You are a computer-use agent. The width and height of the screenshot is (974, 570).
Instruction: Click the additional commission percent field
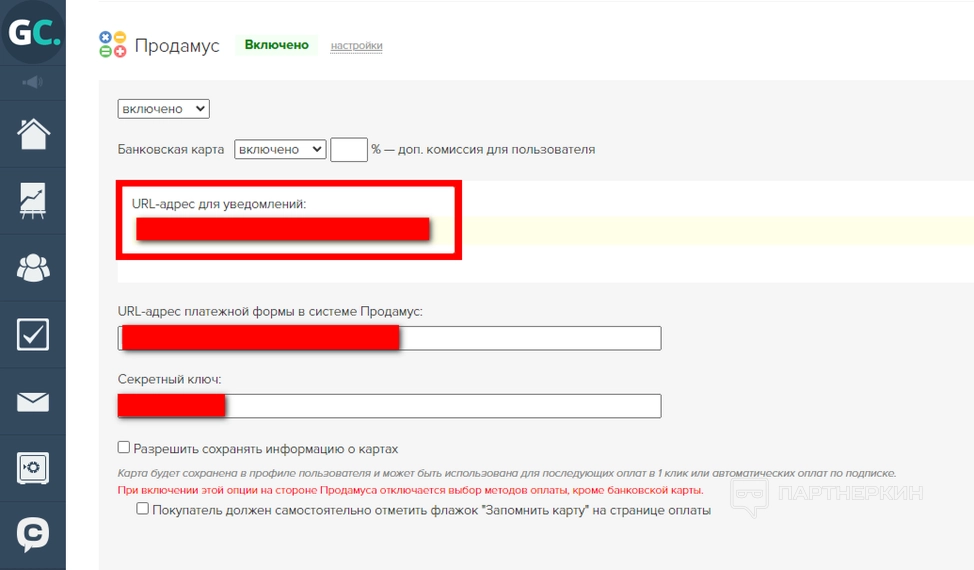349,150
